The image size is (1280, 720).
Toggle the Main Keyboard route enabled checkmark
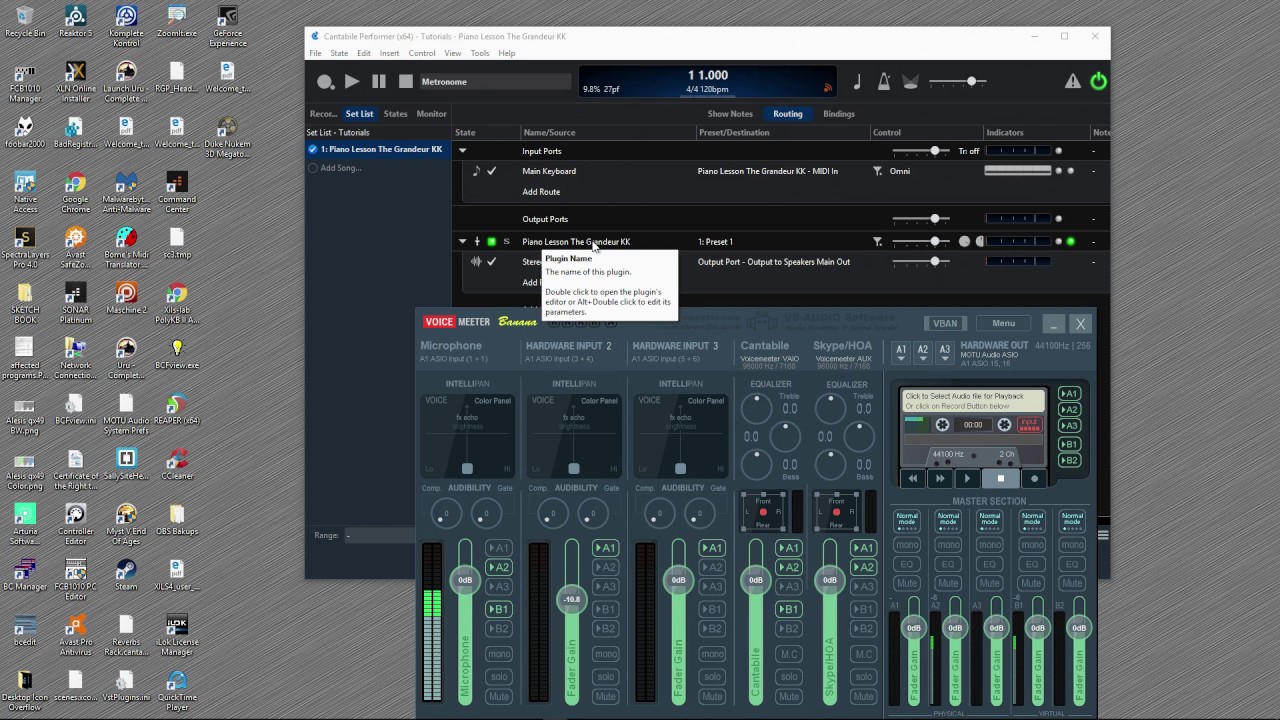point(491,171)
